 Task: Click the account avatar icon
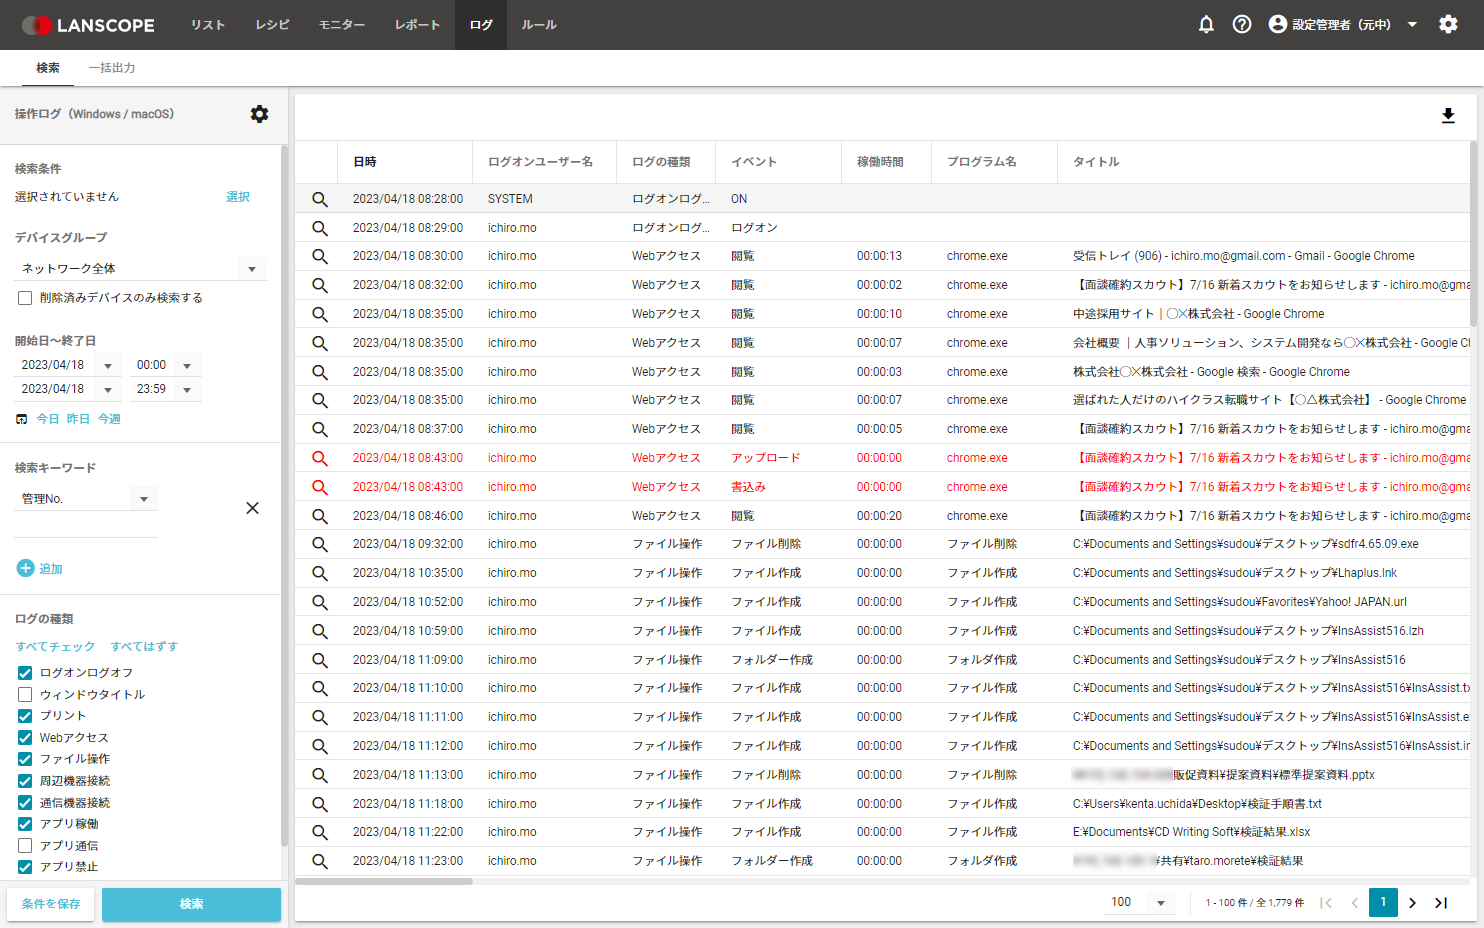click(x=1277, y=24)
